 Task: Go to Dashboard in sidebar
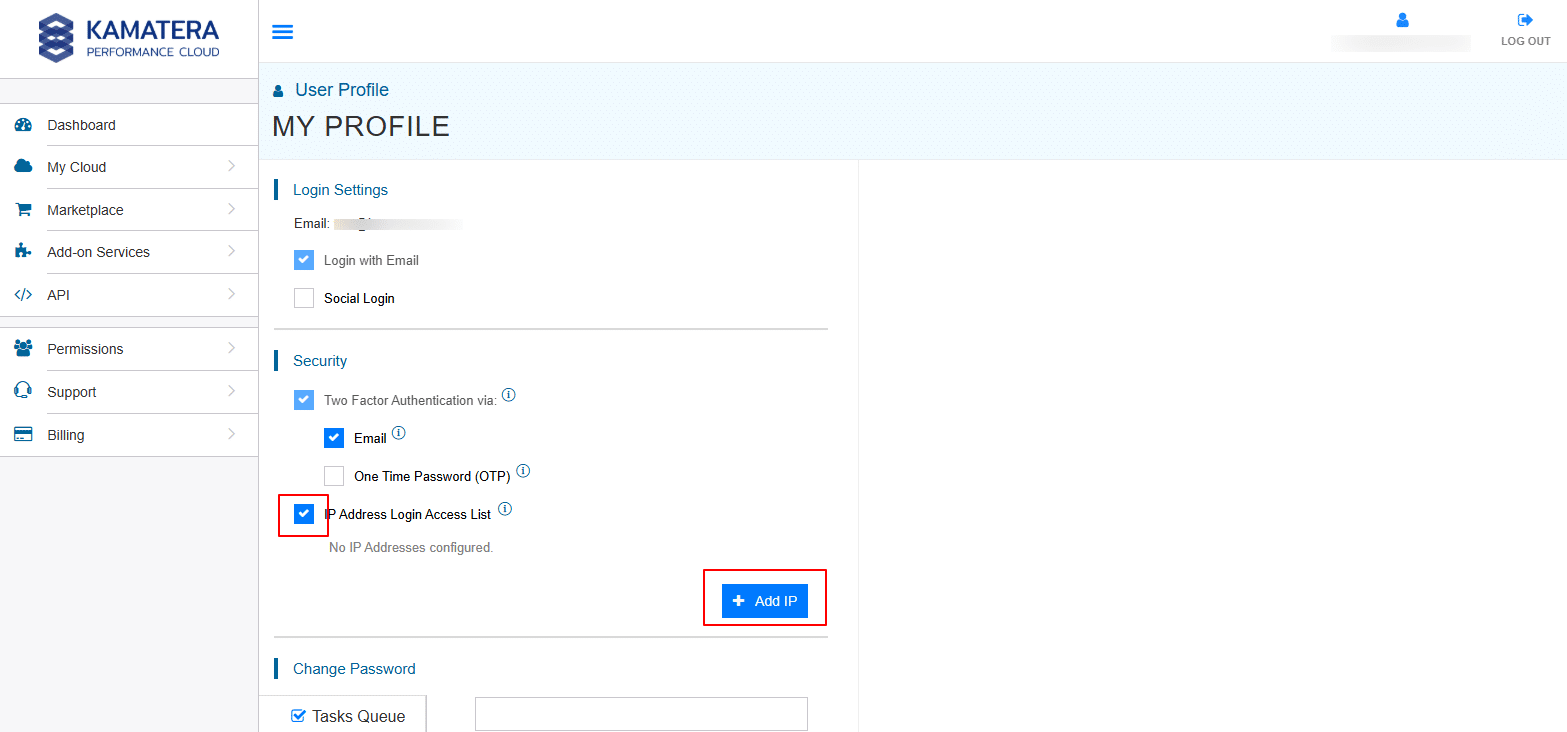81,125
